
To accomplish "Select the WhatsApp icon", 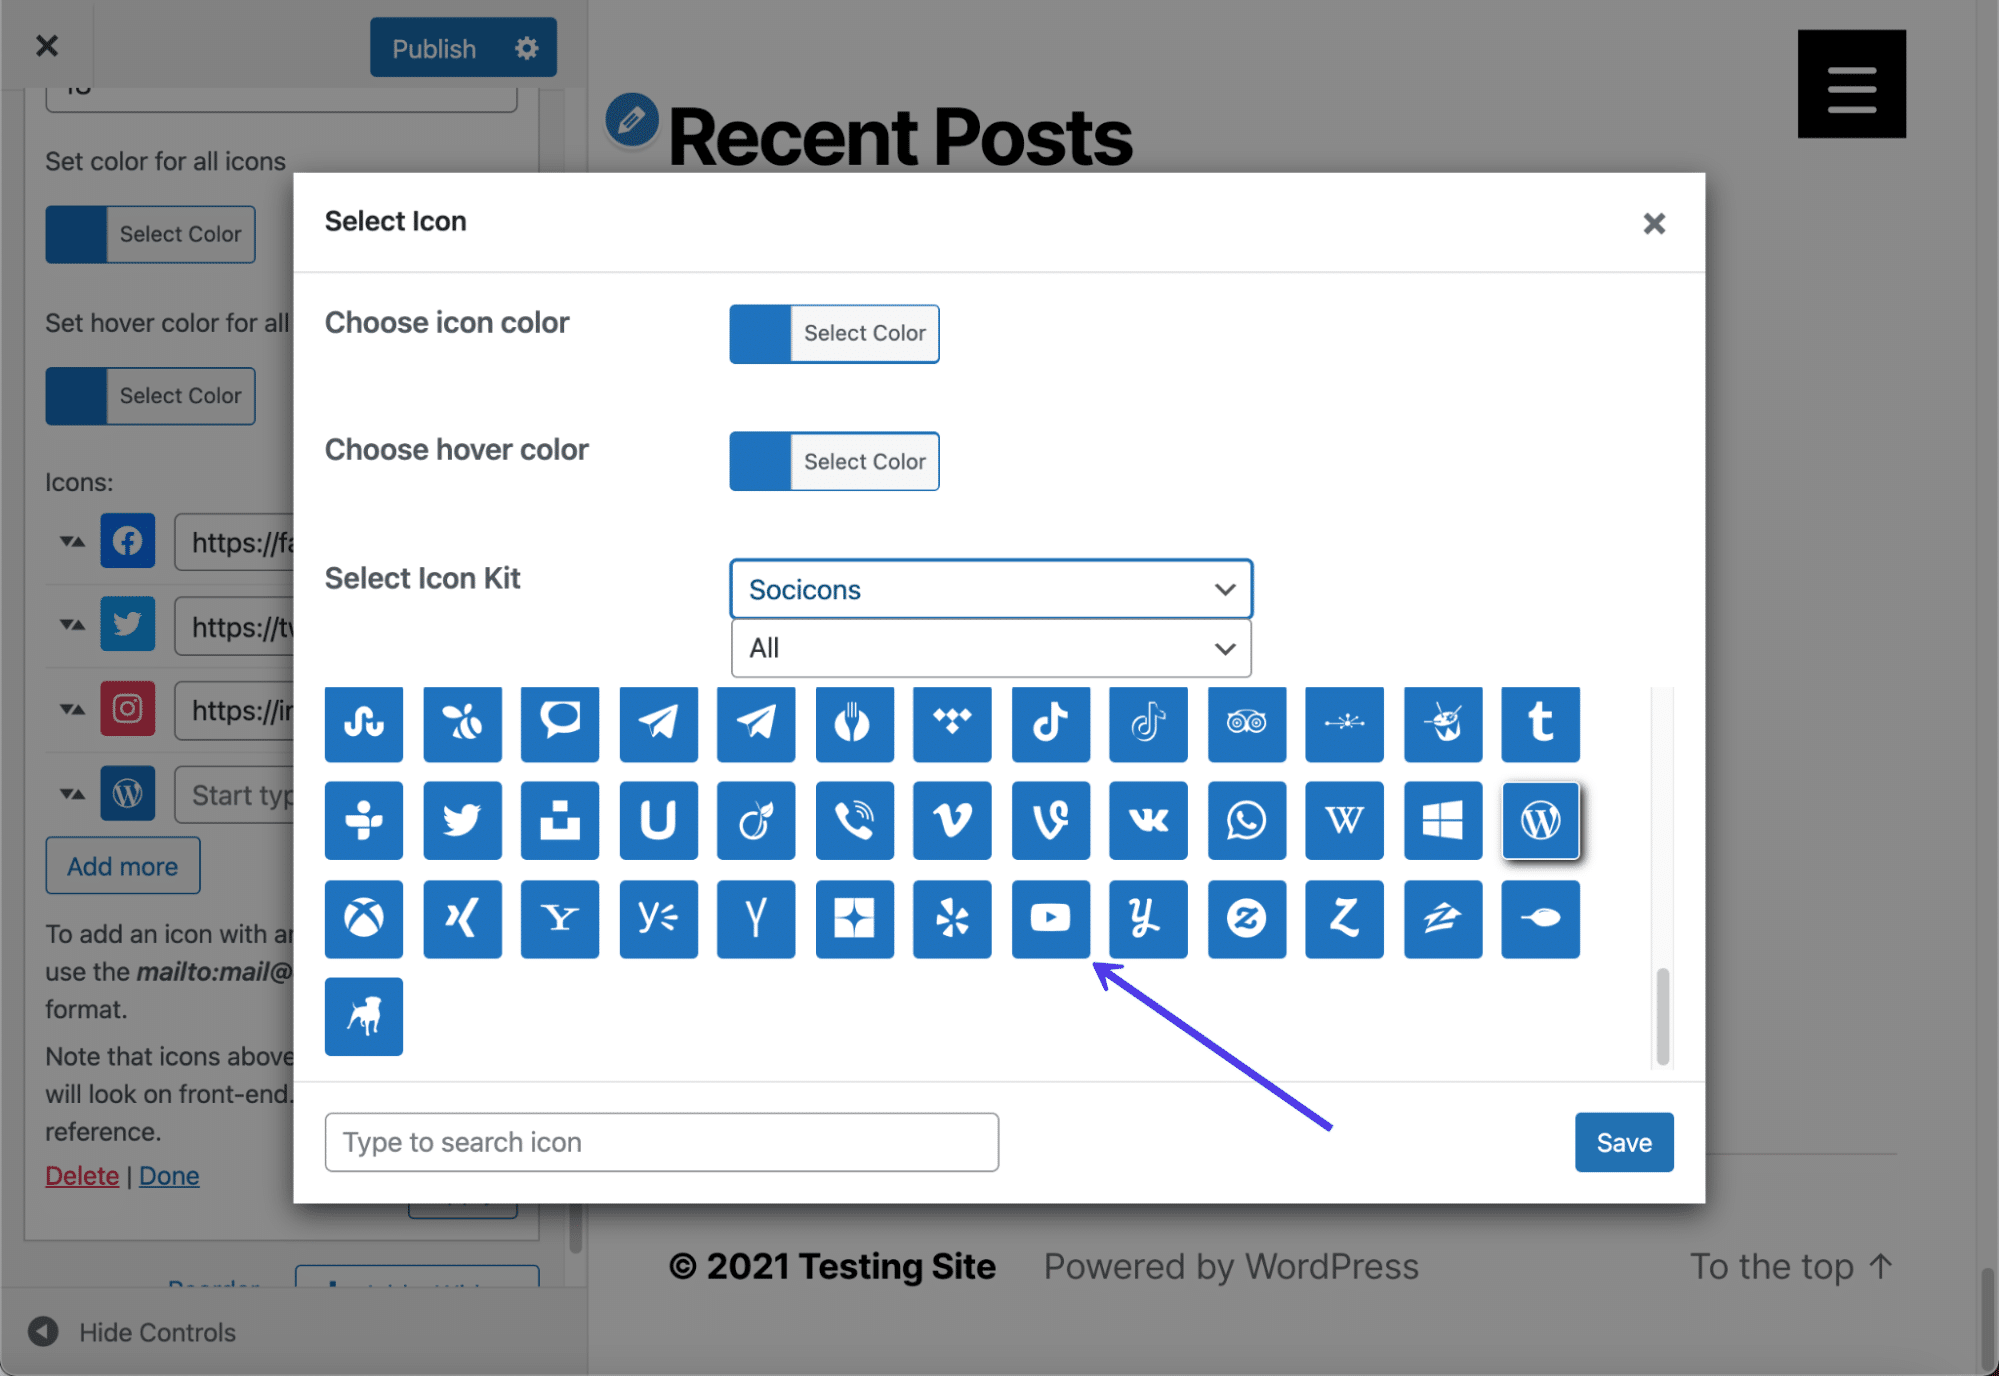I will coord(1247,820).
